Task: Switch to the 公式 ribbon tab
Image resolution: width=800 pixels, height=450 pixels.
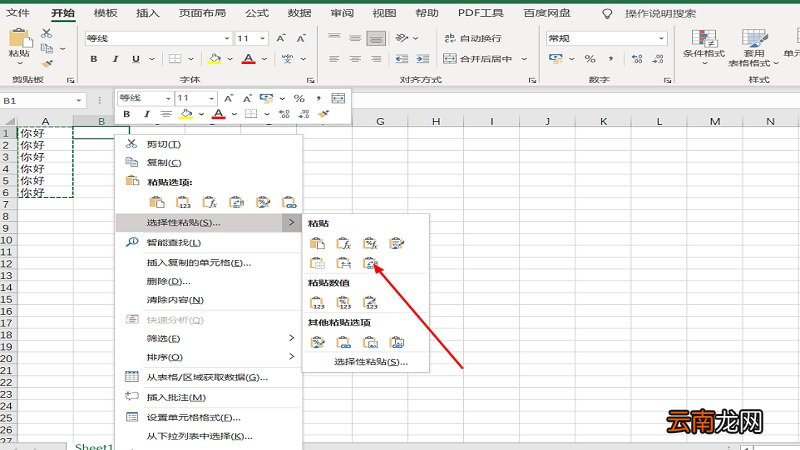Action: (257, 13)
